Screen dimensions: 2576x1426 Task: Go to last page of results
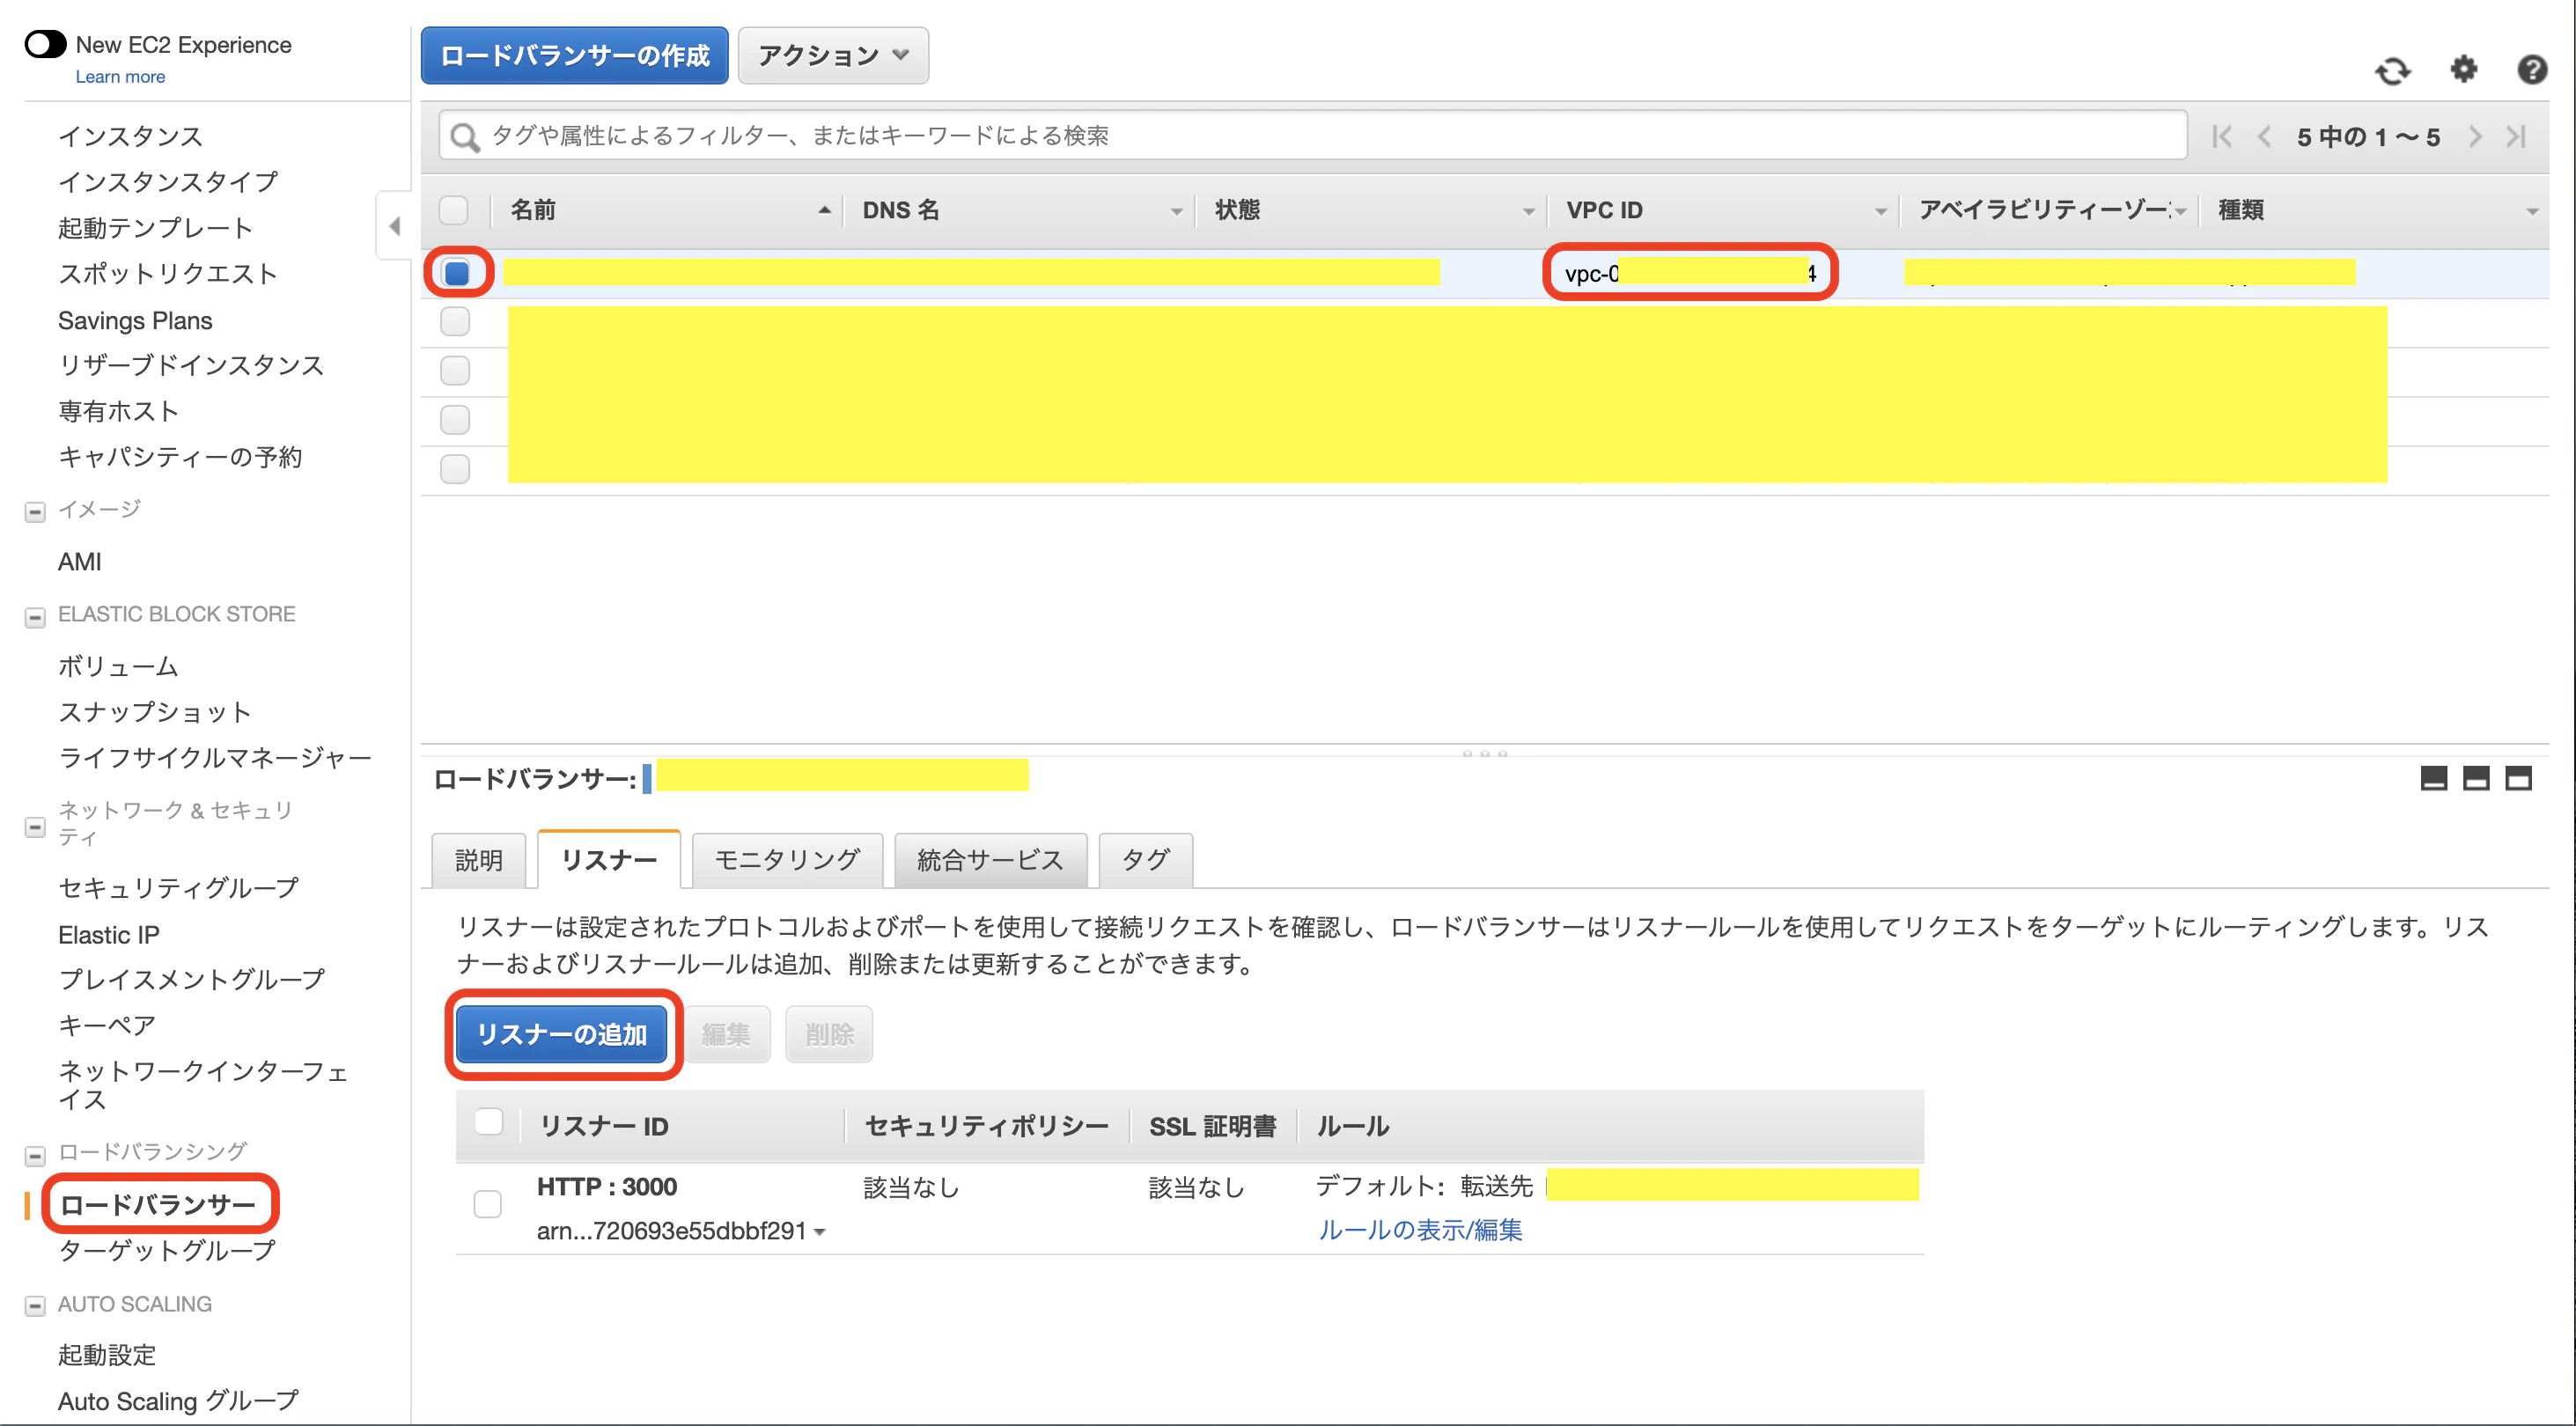click(x=2517, y=137)
